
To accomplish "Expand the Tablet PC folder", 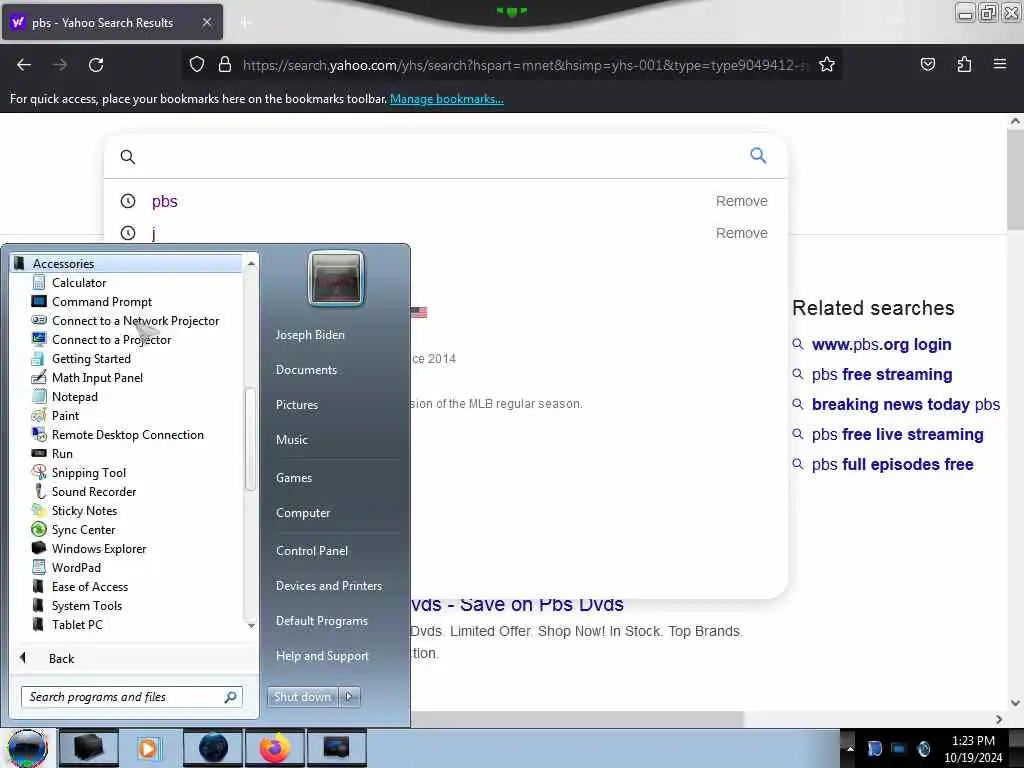I will click(77, 624).
